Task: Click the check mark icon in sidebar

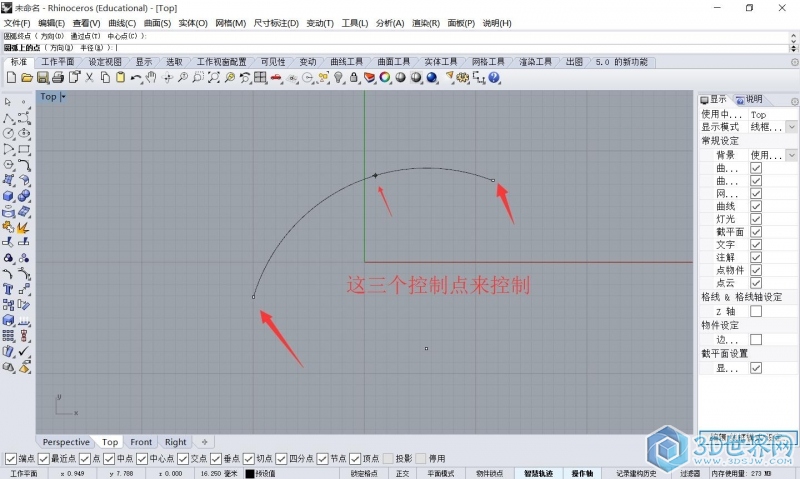Action: (x=24, y=351)
